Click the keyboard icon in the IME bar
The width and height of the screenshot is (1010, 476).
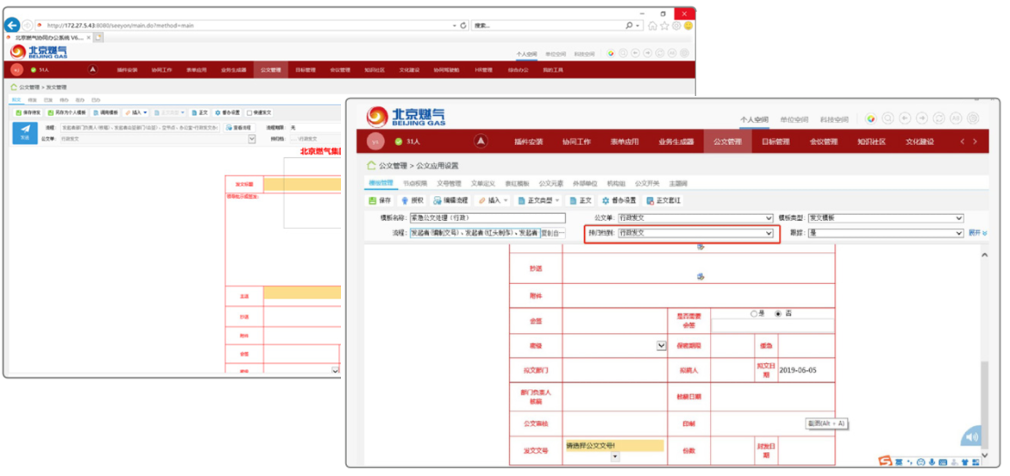943,462
